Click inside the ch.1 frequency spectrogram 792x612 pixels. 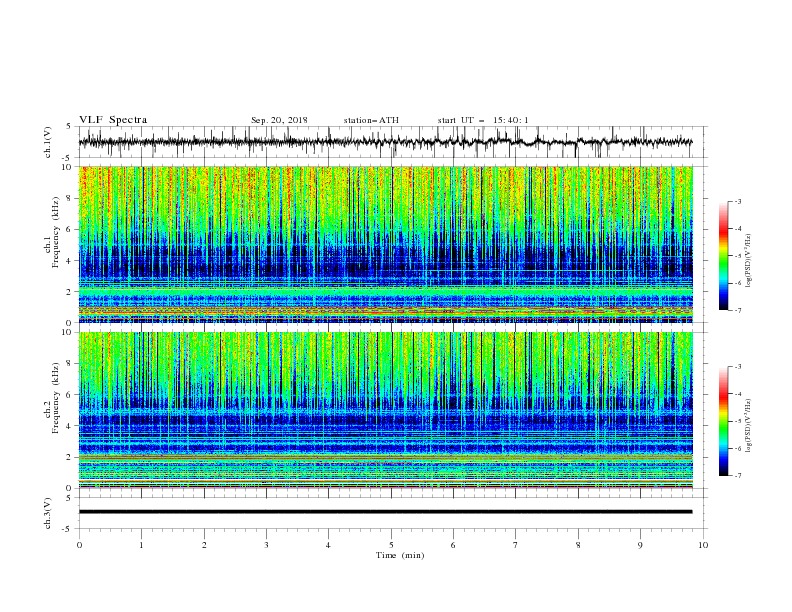[386, 244]
